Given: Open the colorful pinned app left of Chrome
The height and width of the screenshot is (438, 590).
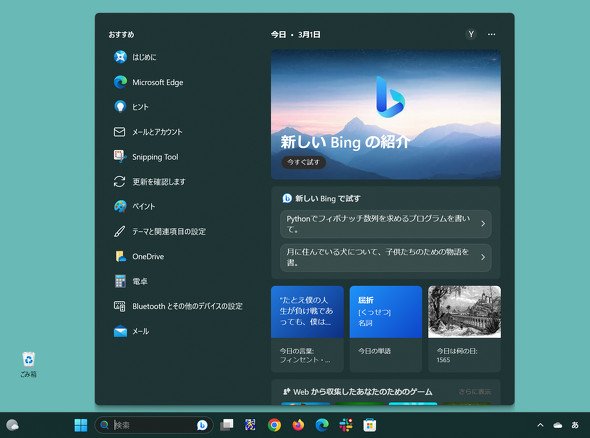Looking at the screenshot, I should (x=250, y=425).
